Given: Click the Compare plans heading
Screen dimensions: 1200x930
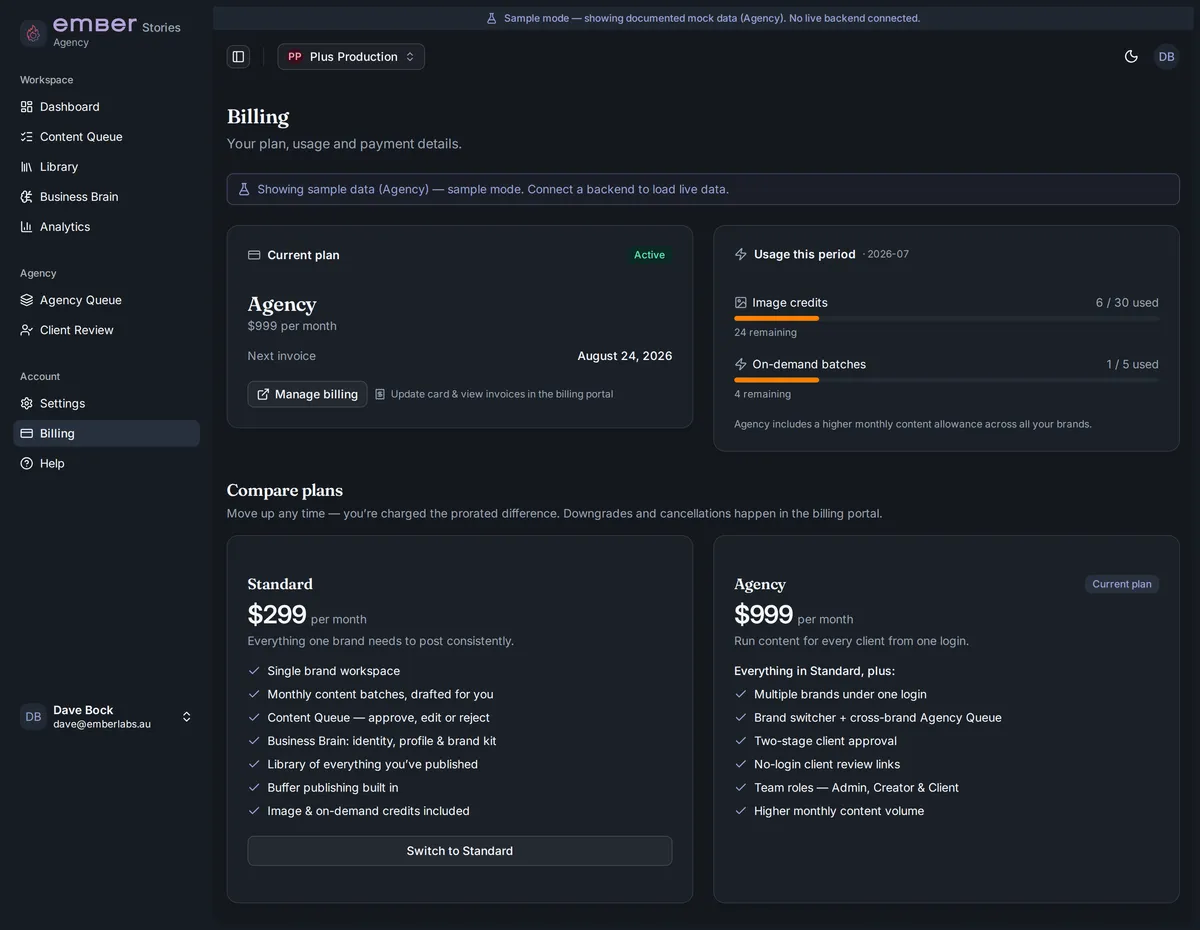Looking at the screenshot, I should (285, 490).
